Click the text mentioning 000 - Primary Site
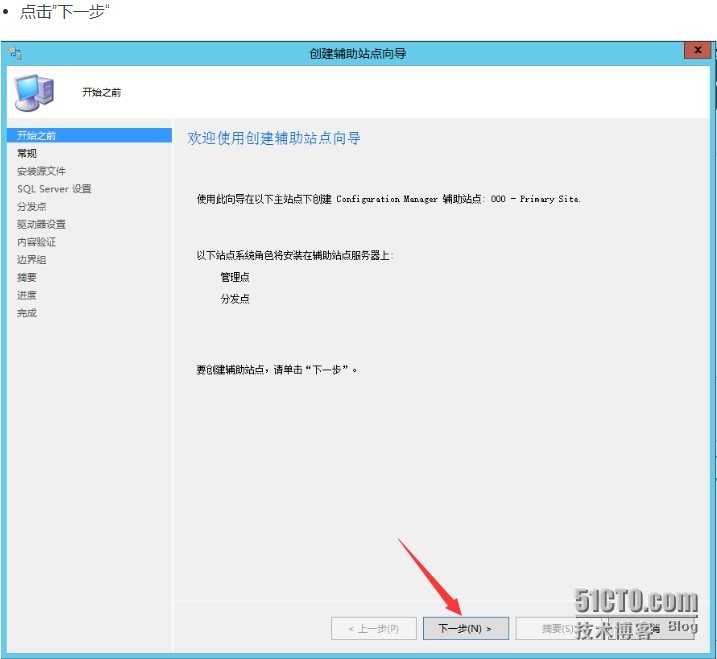This screenshot has width=717, height=659. point(388,199)
